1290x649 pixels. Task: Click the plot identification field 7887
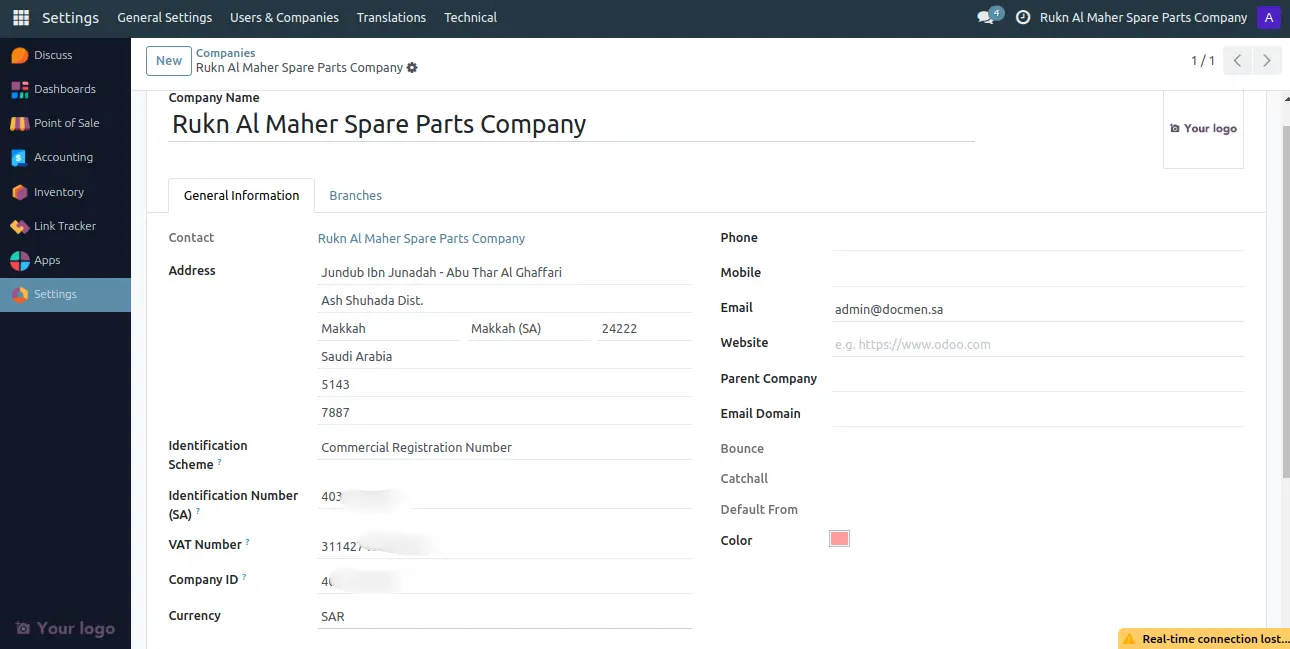pos(504,412)
